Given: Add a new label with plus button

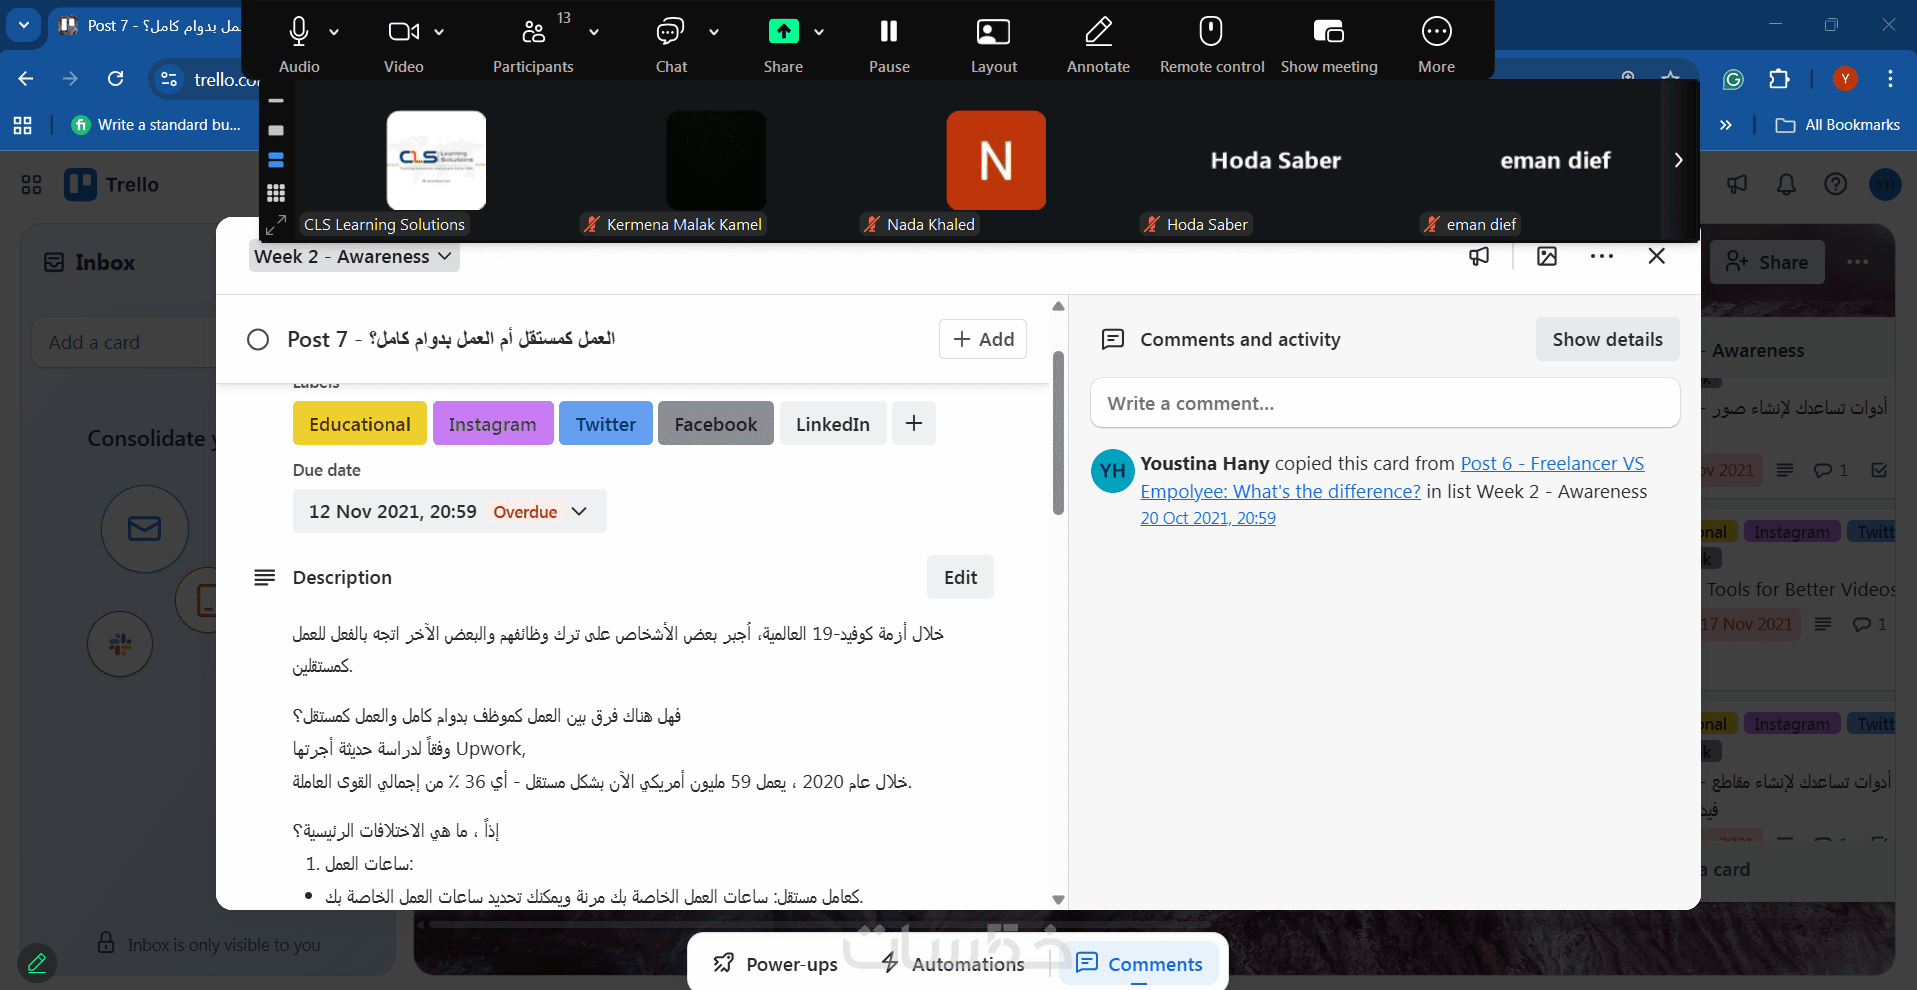Looking at the screenshot, I should point(914,424).
